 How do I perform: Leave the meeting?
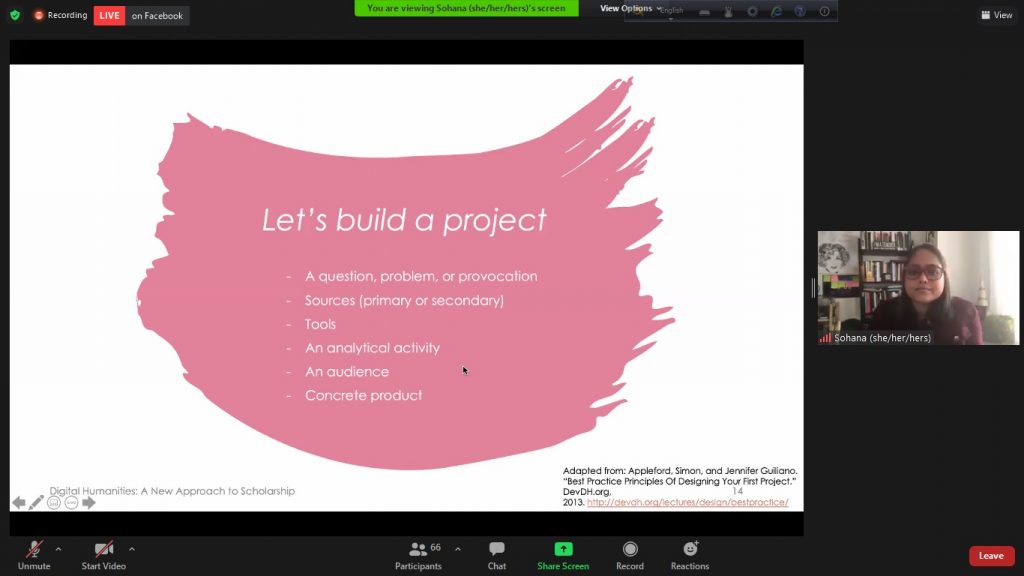point(991,556)
